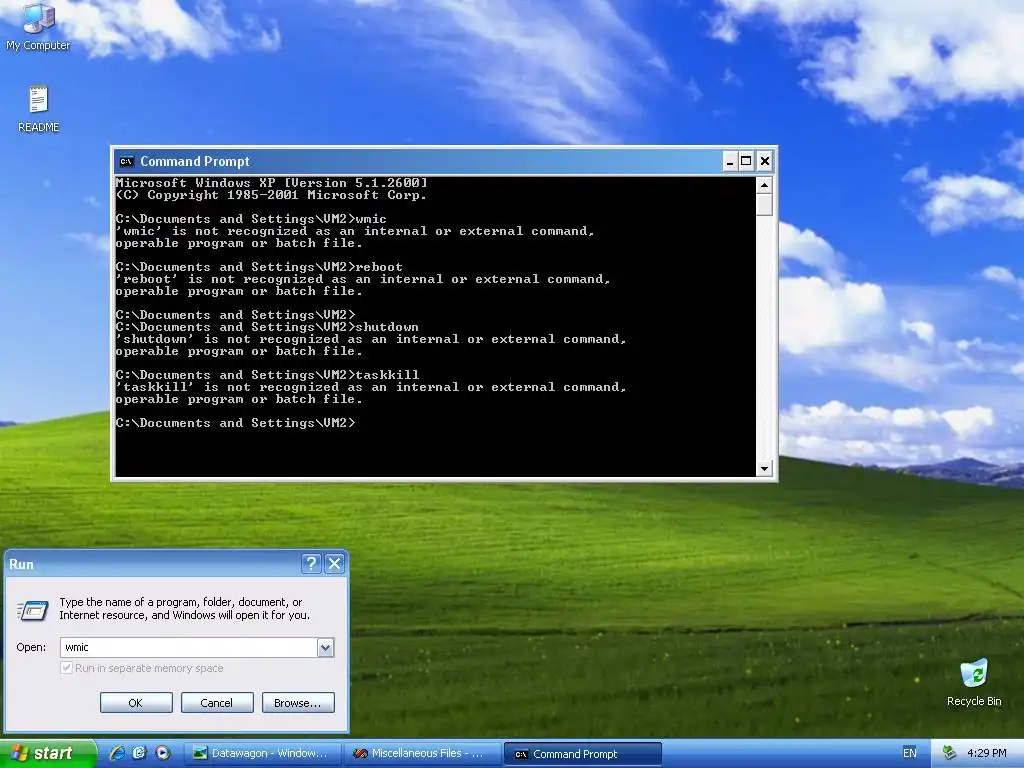Click the second Quick Launch icon
The height and width of the screenshot is (768, 1024).
coord(139,753)
